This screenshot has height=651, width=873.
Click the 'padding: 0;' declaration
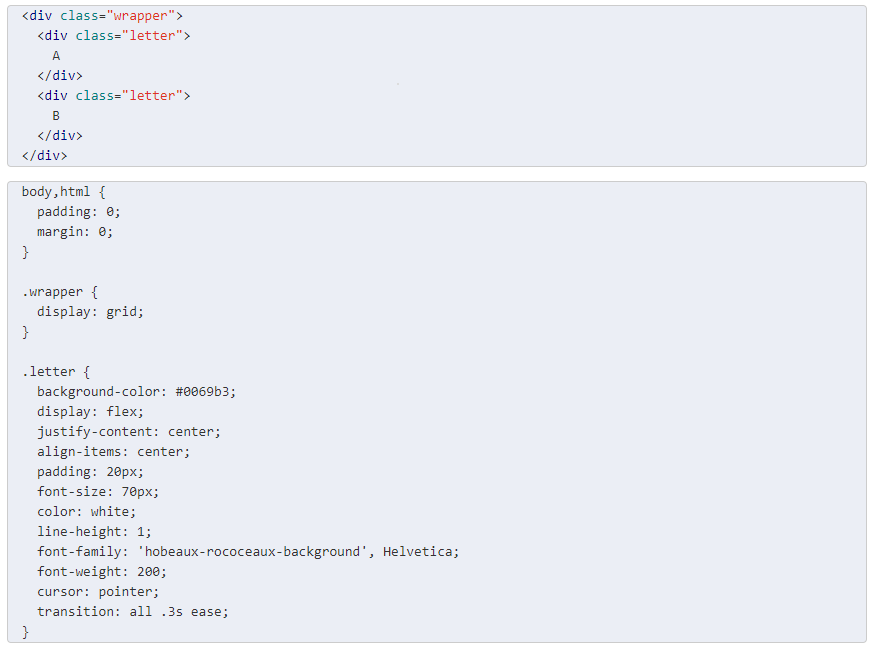[79, 212]
